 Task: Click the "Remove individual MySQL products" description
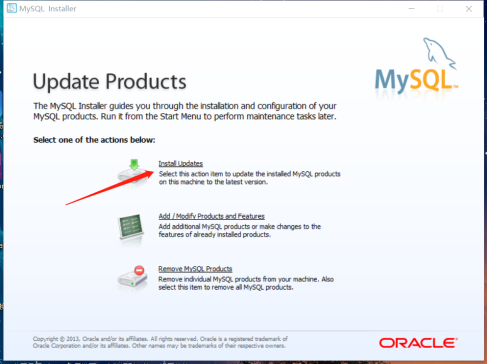(246, 283)
